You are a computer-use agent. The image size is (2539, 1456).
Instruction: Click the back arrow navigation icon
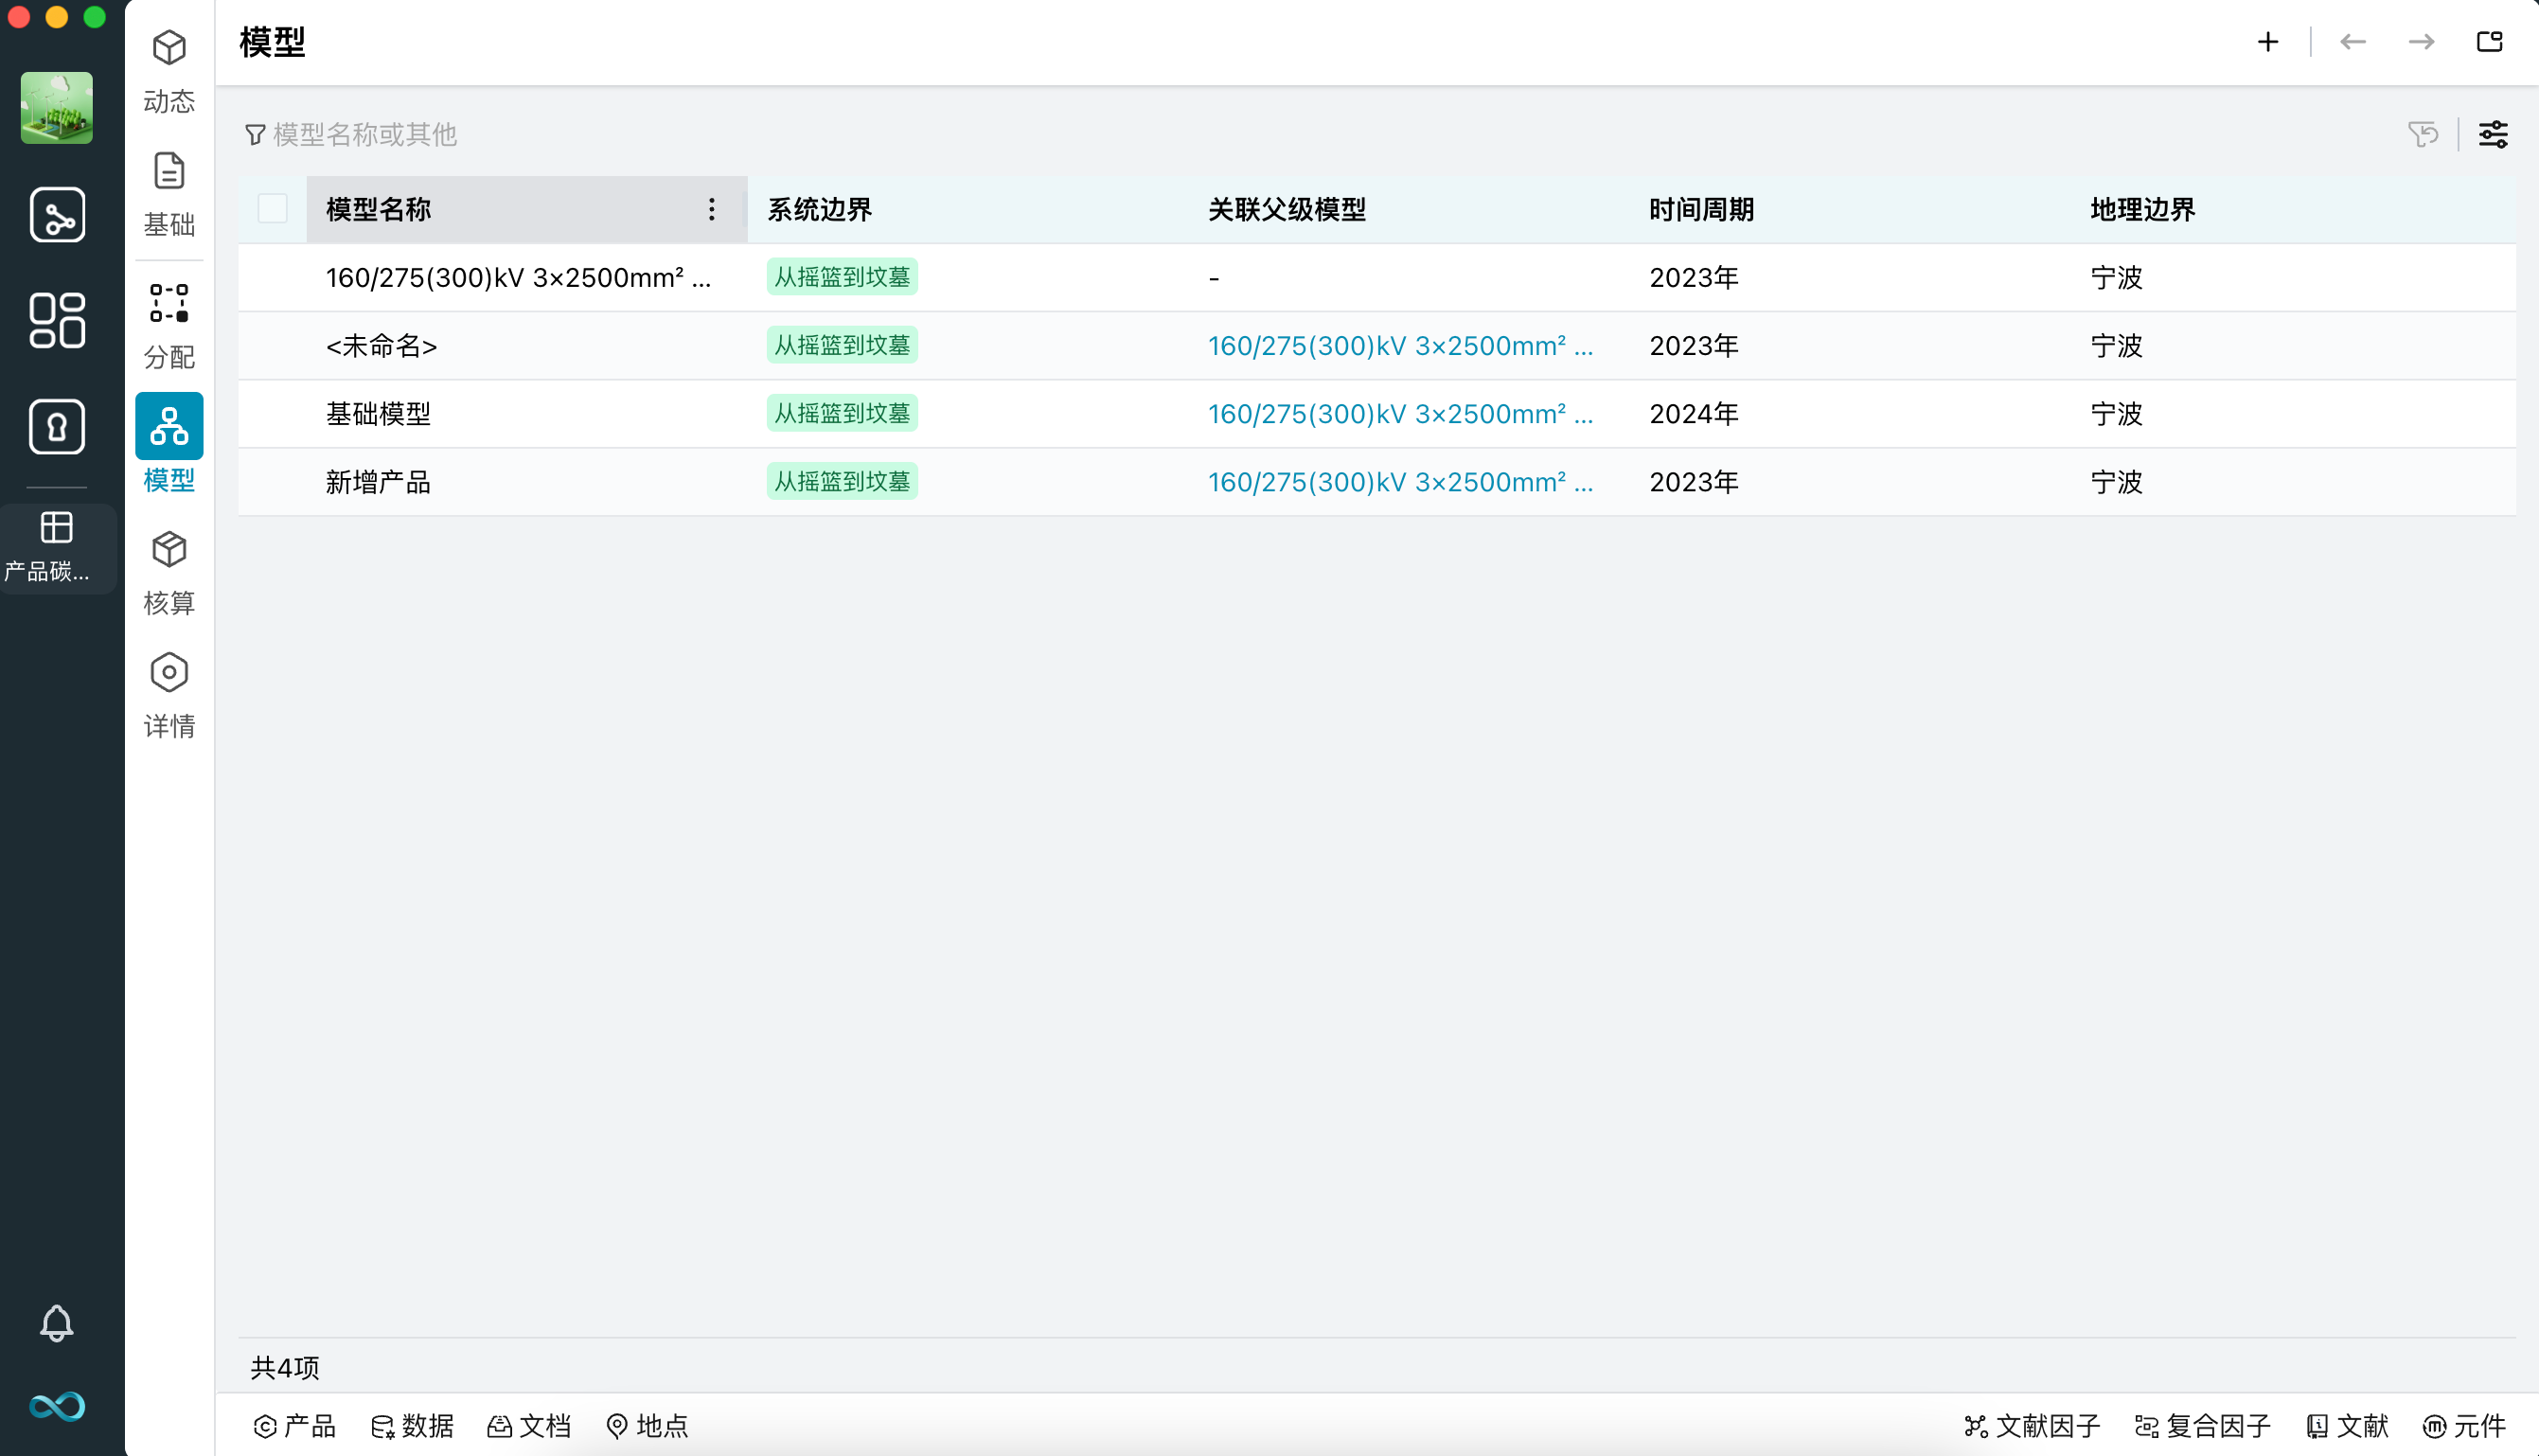[x=2352, y=42]
